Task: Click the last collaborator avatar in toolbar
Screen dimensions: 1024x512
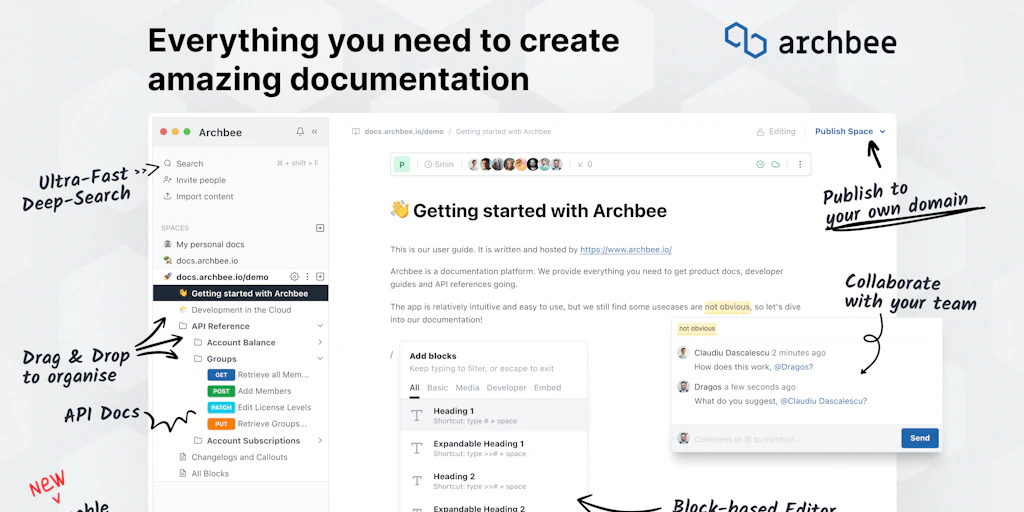Action: [556, 165]
